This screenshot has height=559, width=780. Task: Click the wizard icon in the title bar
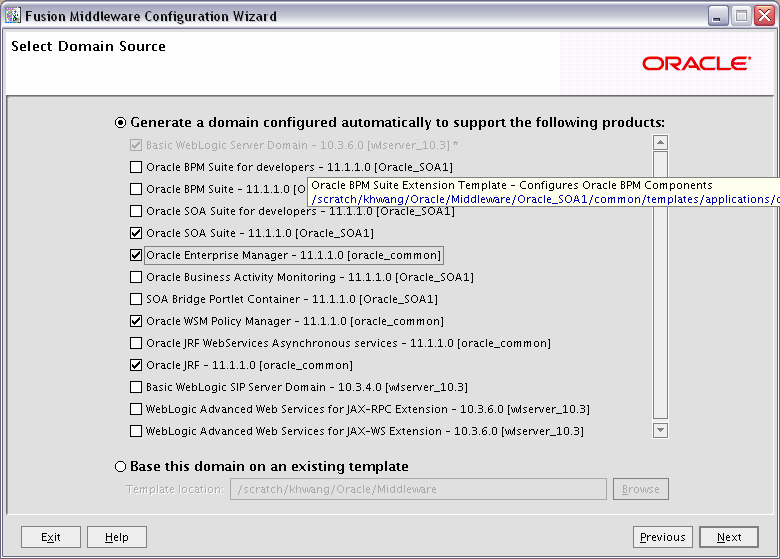13,16
